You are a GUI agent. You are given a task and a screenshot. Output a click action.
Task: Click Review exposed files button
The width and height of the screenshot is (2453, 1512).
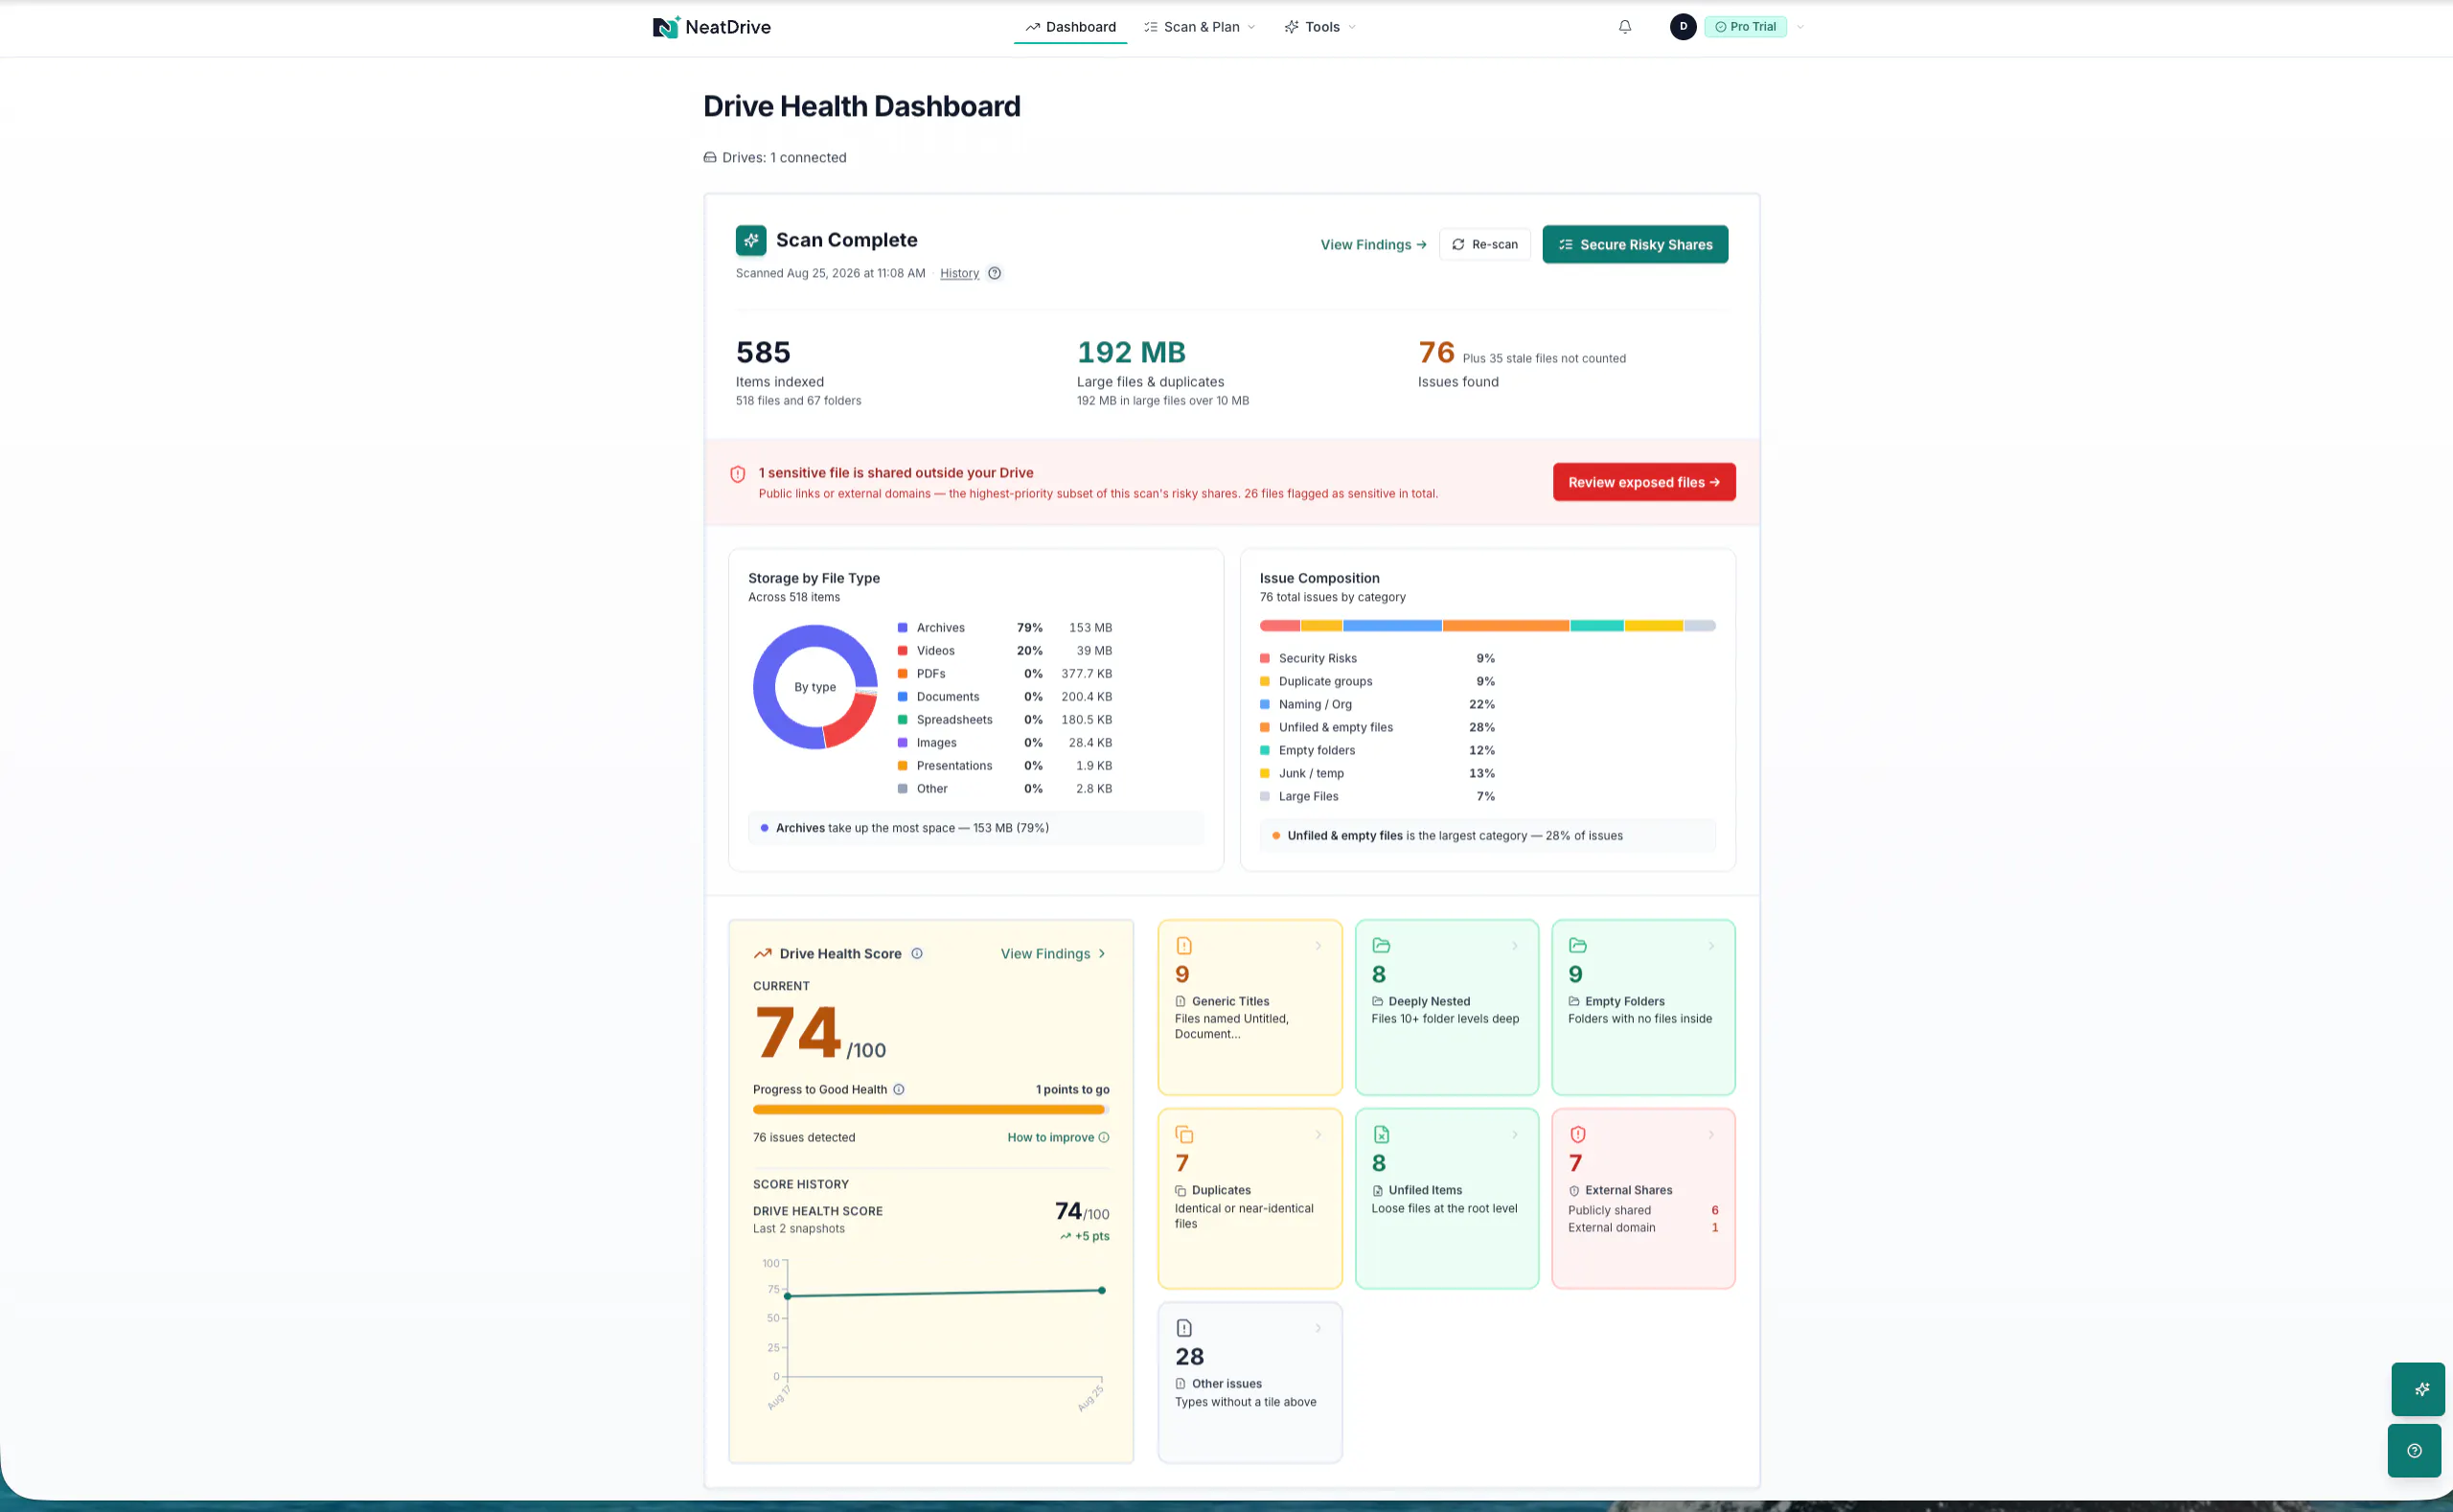pos(1644,483)
